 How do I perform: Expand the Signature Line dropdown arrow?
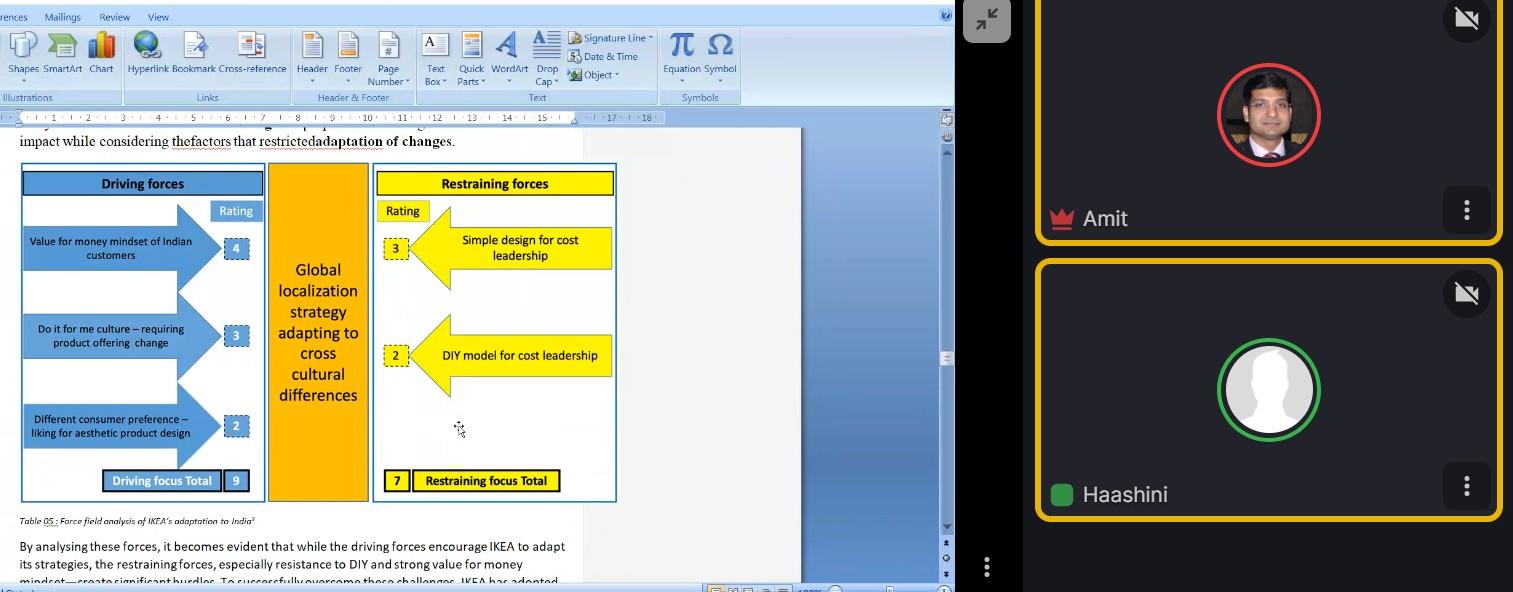(x=650, y=38)
